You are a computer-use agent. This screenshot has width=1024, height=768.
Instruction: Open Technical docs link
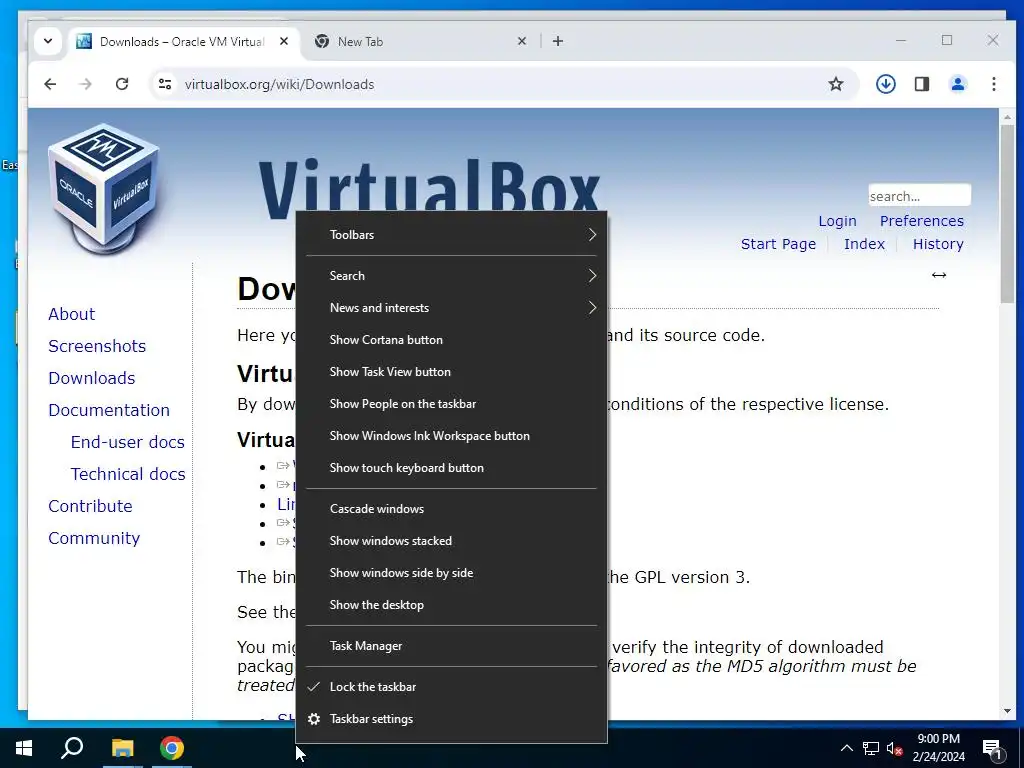[x=128, y=474]
